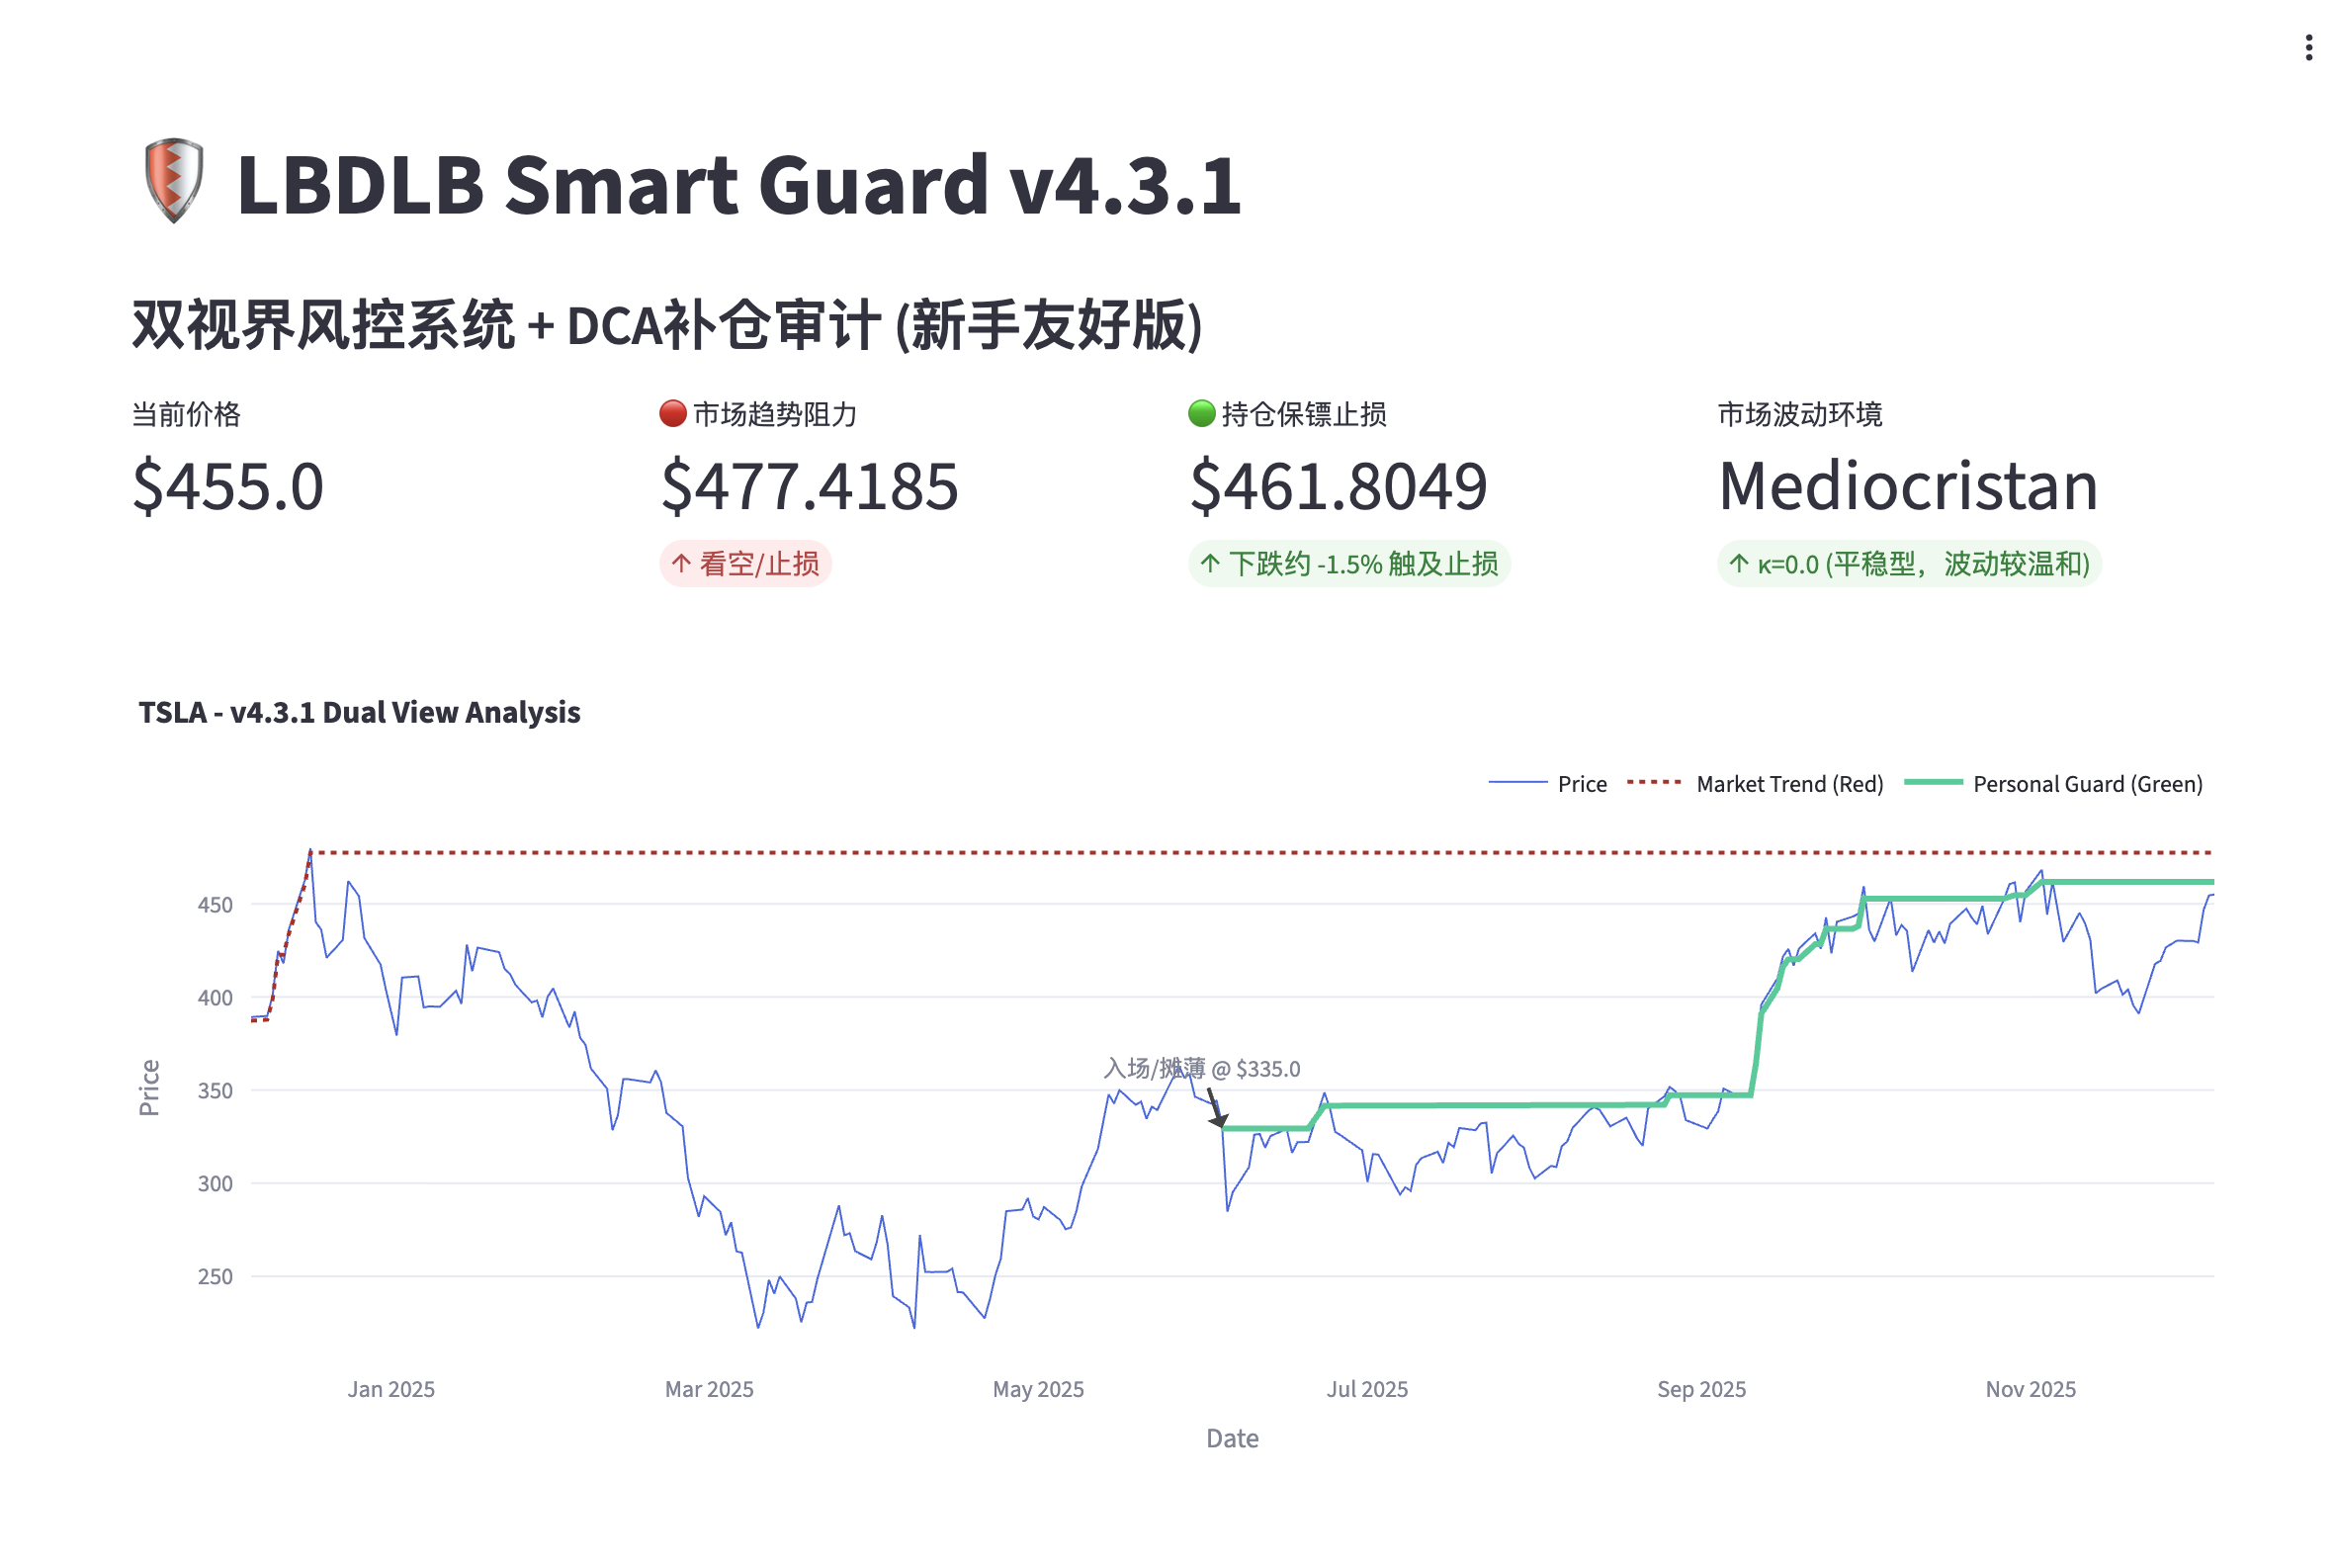The width and height of the screenshot is (2335, 1568).
Task: Toggle the Personal Guard (Green) legend entry
Action: [2053, 784]
